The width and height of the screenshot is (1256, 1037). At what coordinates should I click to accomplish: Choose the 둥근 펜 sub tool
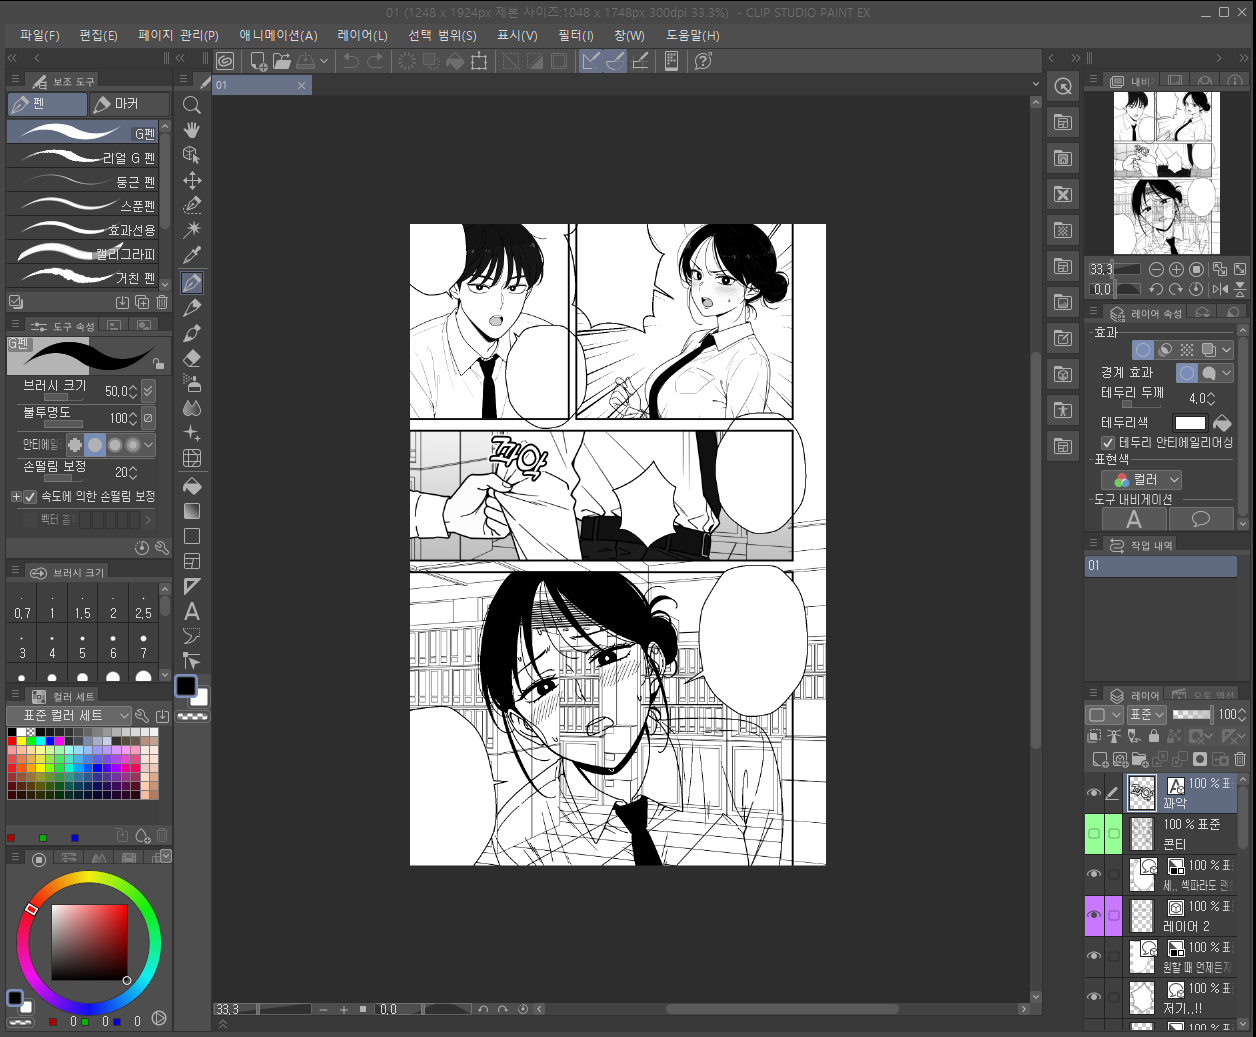tap(83, 181)
